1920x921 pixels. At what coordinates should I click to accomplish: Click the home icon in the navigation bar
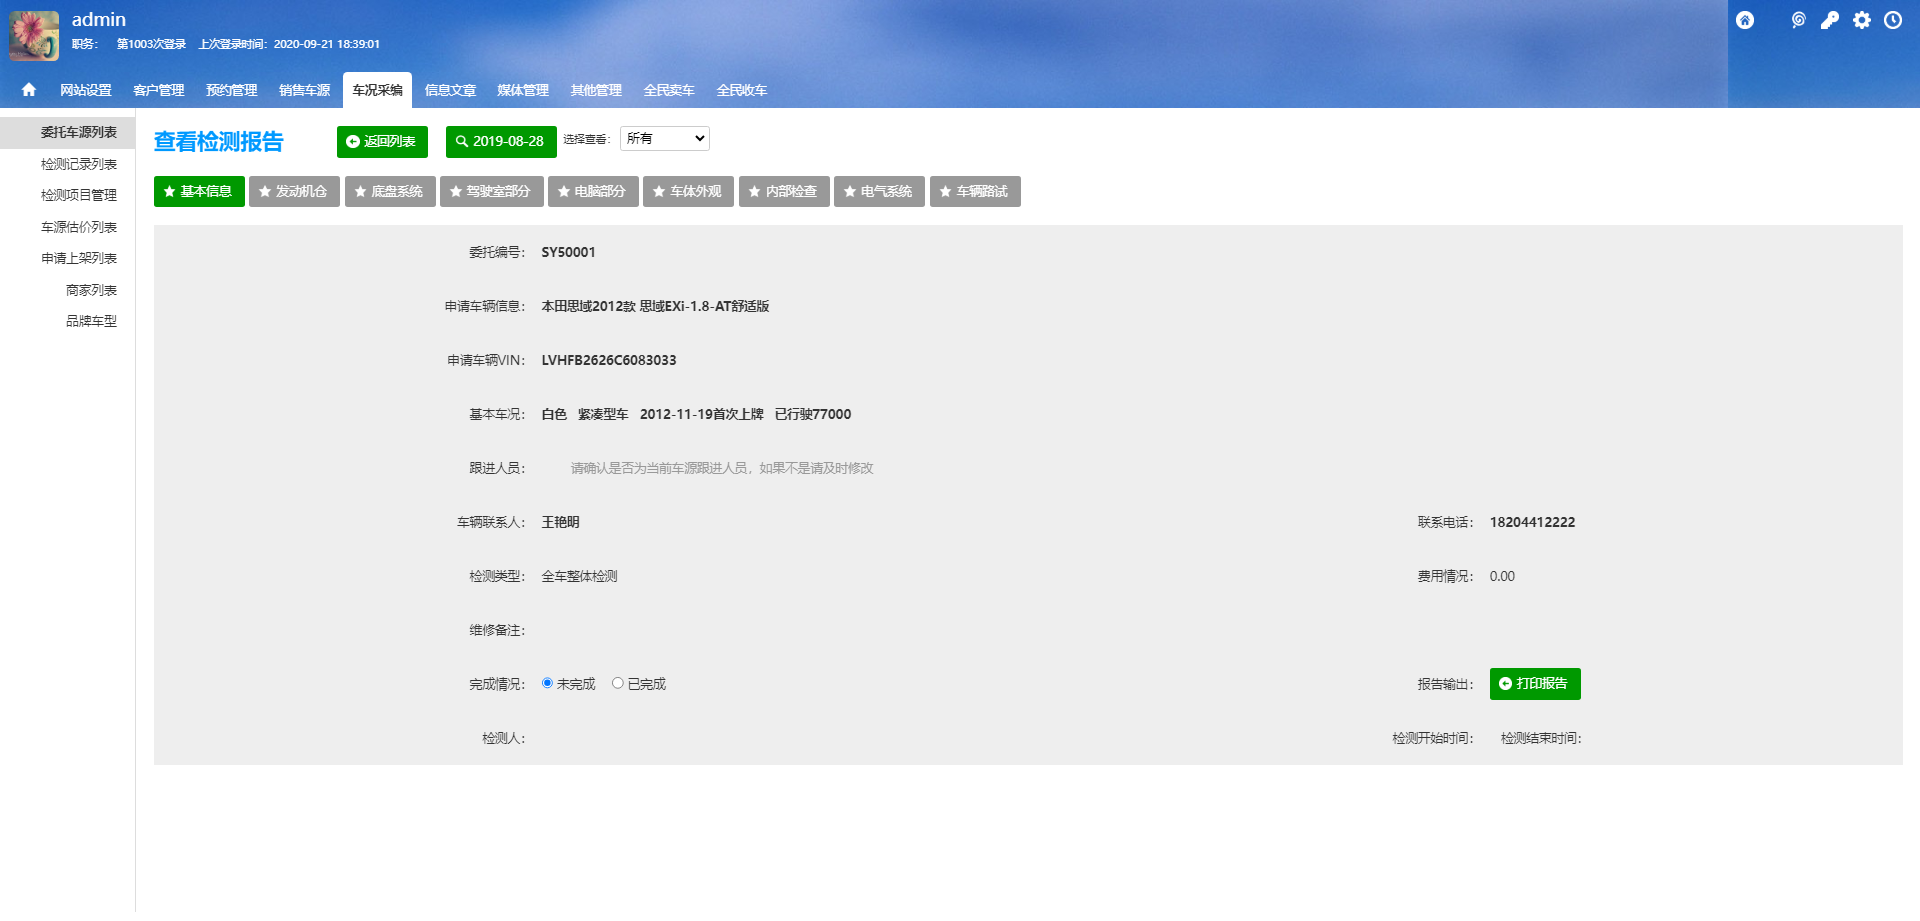click(29, 90)
